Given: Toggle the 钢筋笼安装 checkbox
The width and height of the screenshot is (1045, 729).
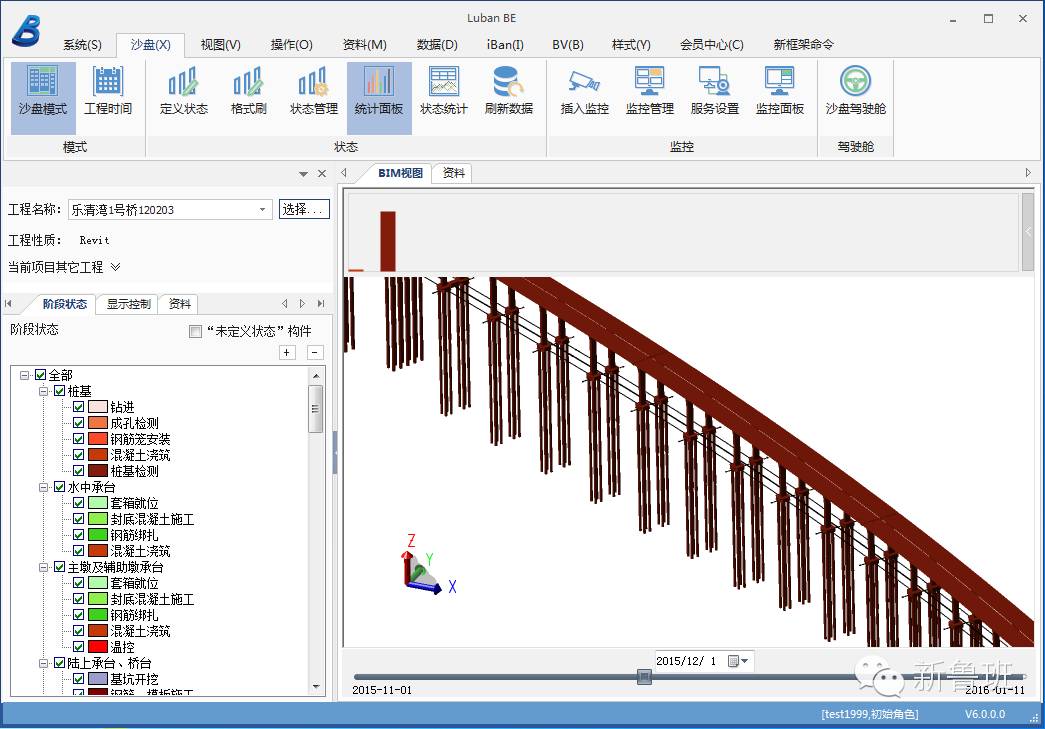Looking at the screenshot, I should [x=78, y=439].
